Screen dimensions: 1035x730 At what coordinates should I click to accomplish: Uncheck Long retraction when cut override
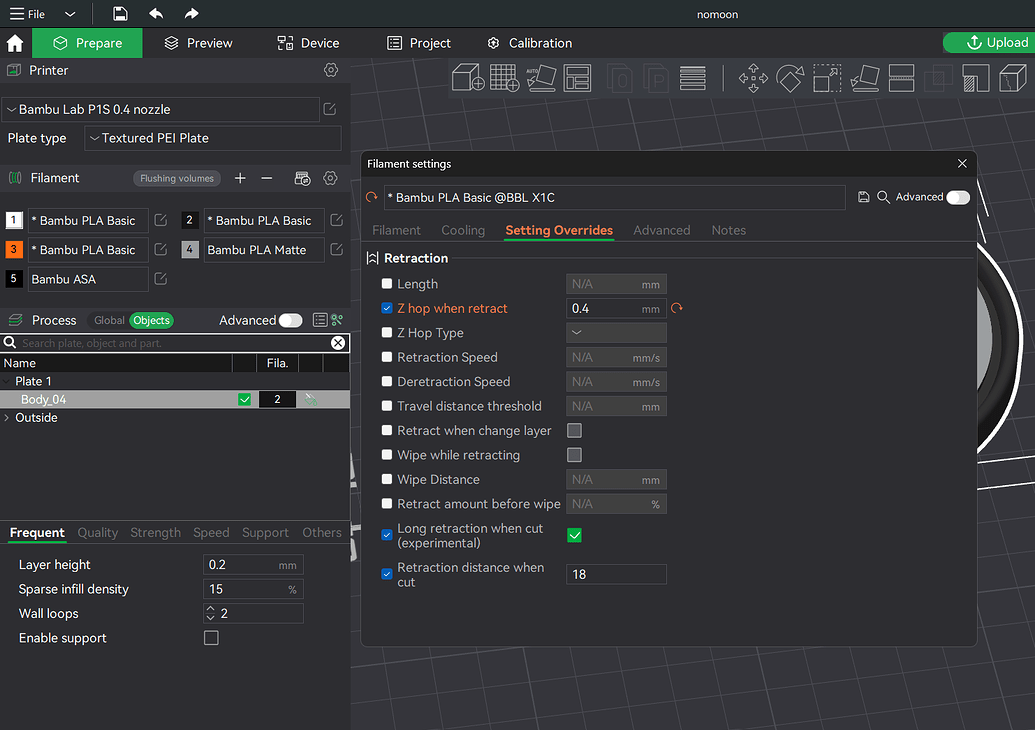[387, 535]
